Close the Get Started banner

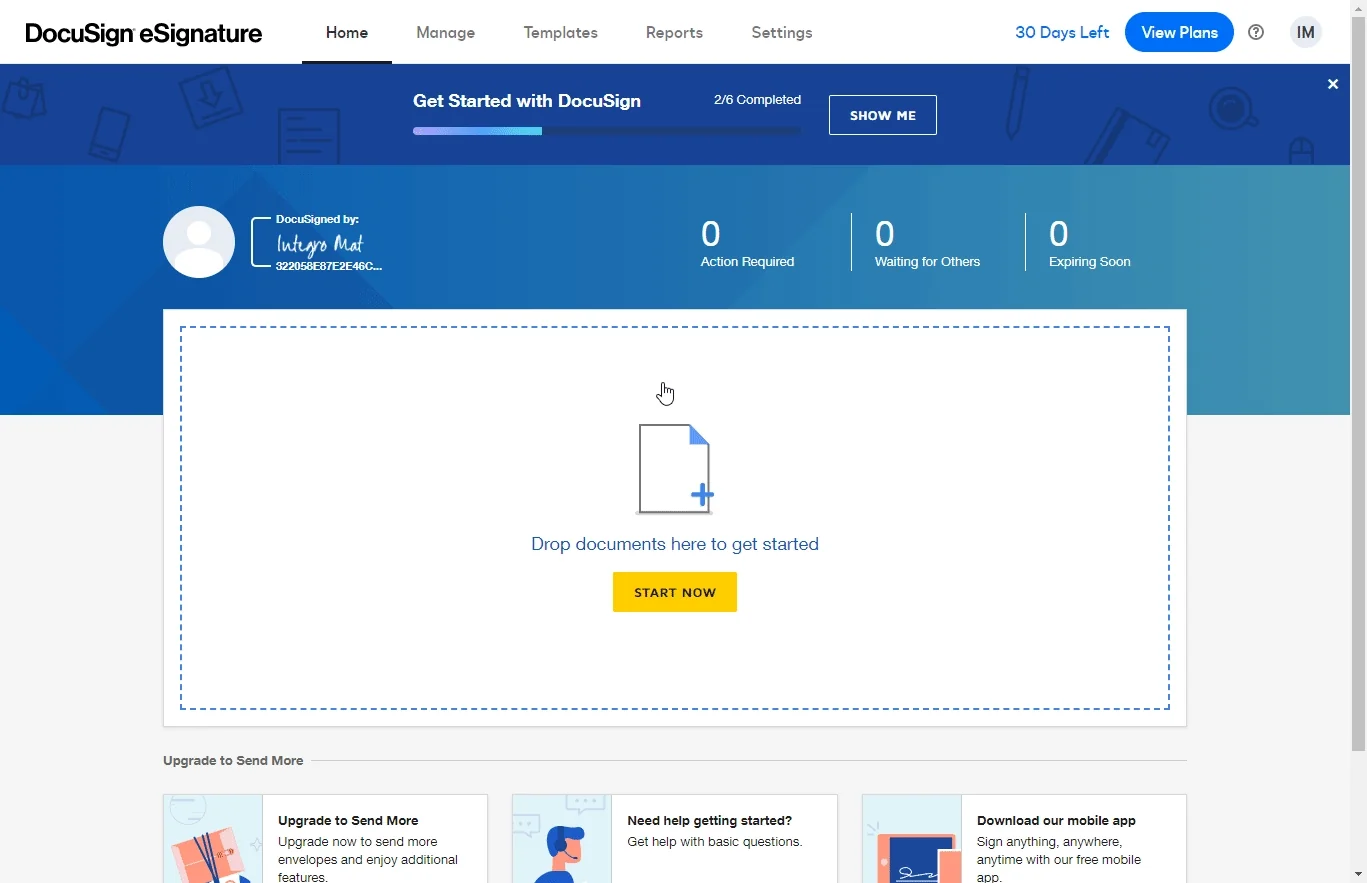1332,84
